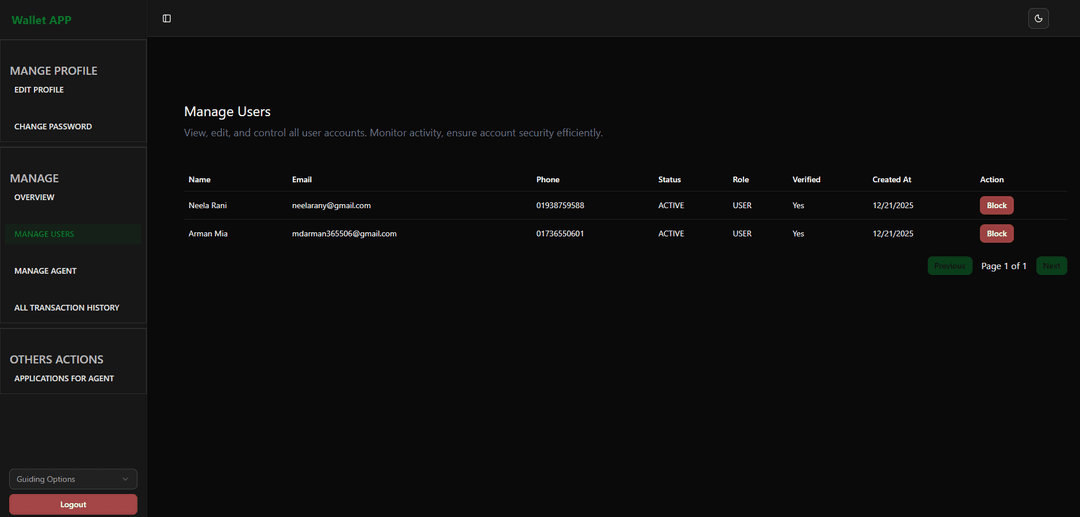Image resolution: width=1080 pixels, height=517 pixels.
Task: Switch theme with the moon icon
Action: coord(1038,18)
